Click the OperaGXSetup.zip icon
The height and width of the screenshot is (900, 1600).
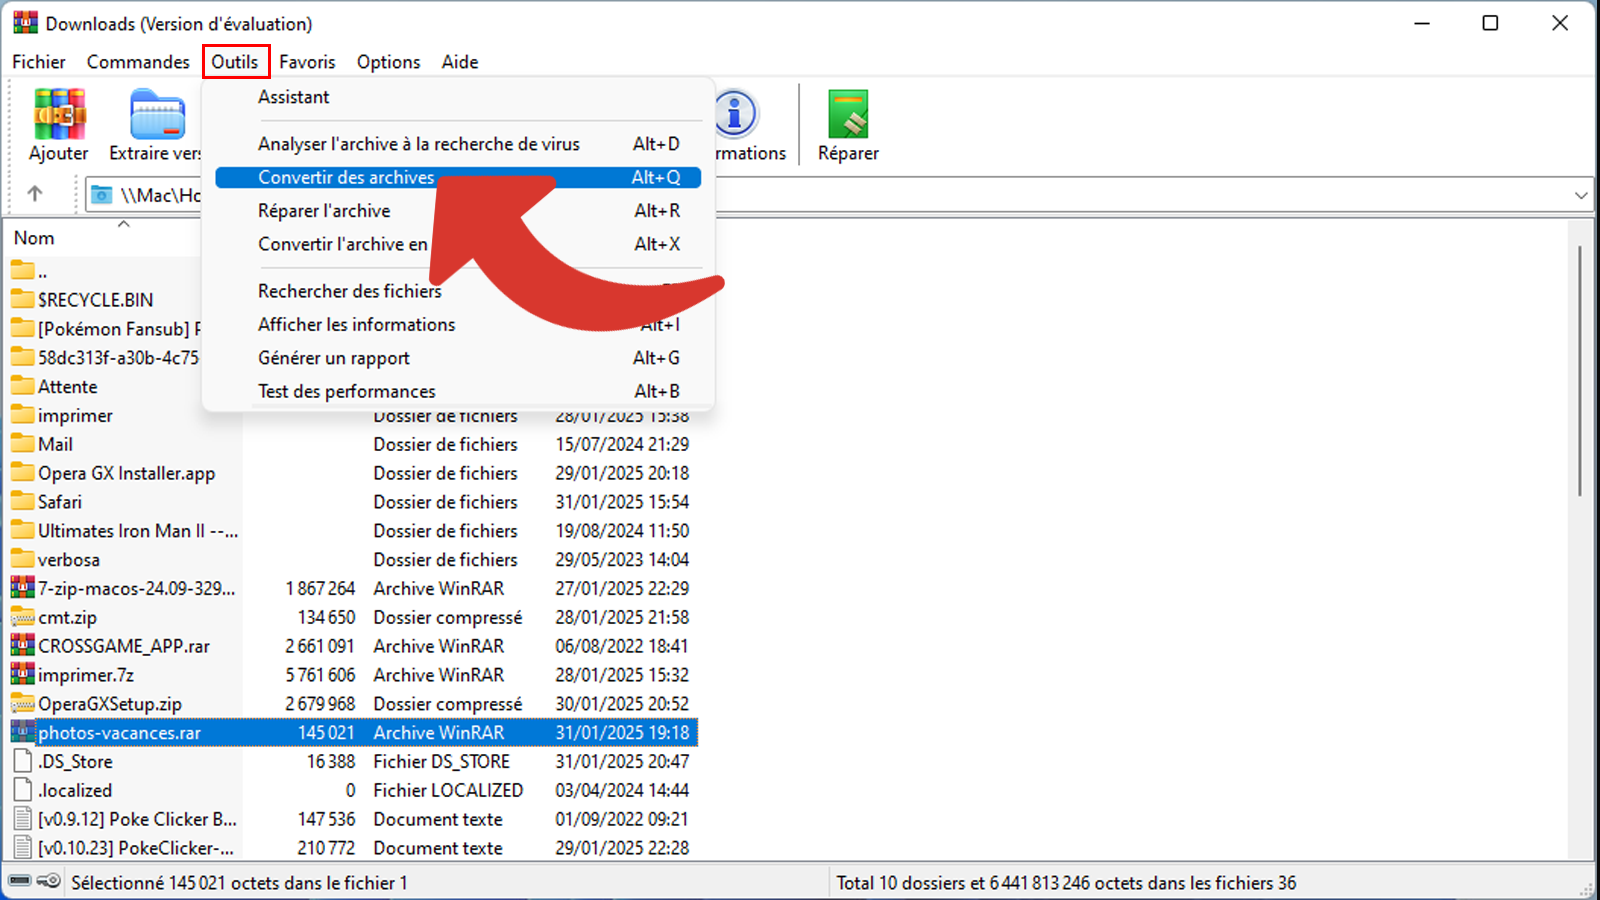(22, 704)
